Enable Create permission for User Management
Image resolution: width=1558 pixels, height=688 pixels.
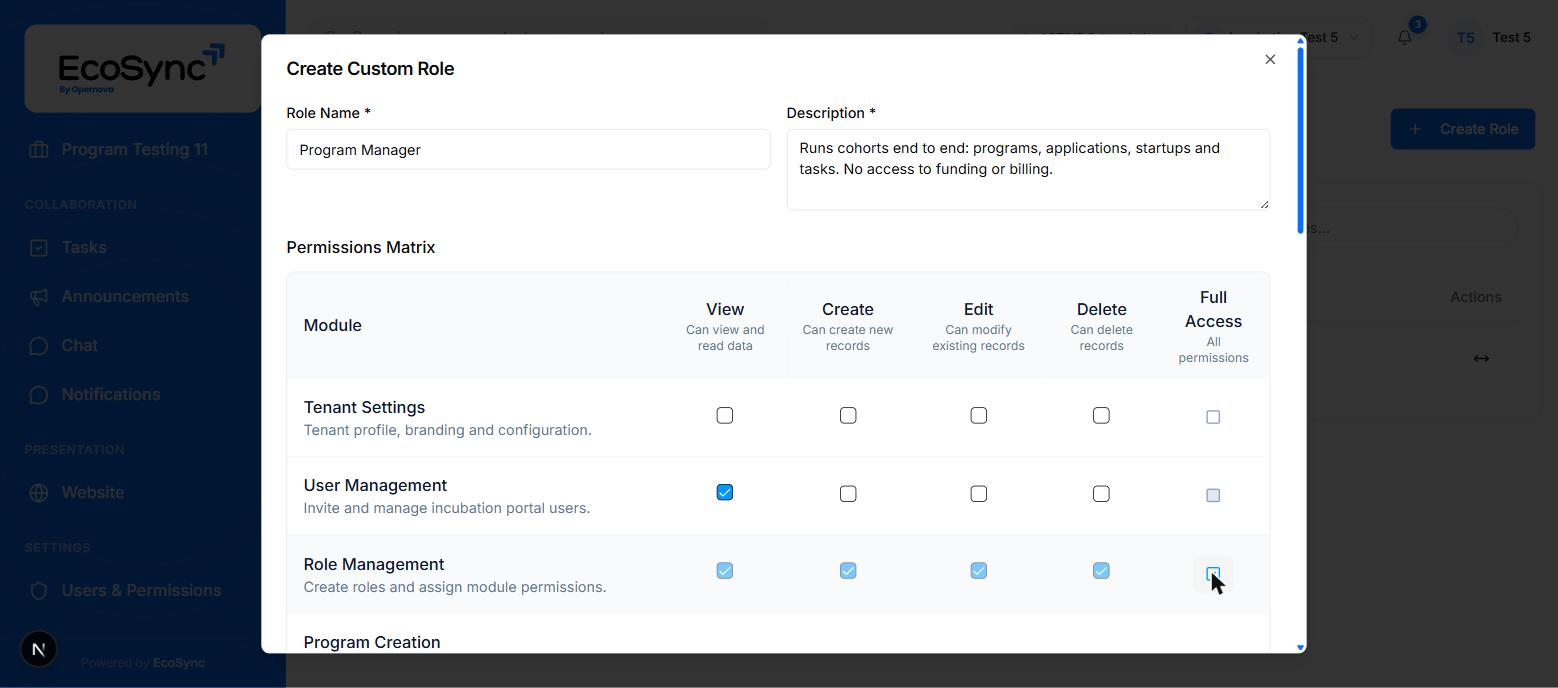(848, 494)
